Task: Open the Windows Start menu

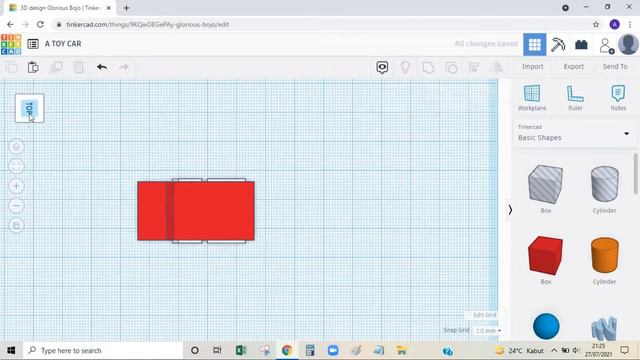Action: coord(11,350)
